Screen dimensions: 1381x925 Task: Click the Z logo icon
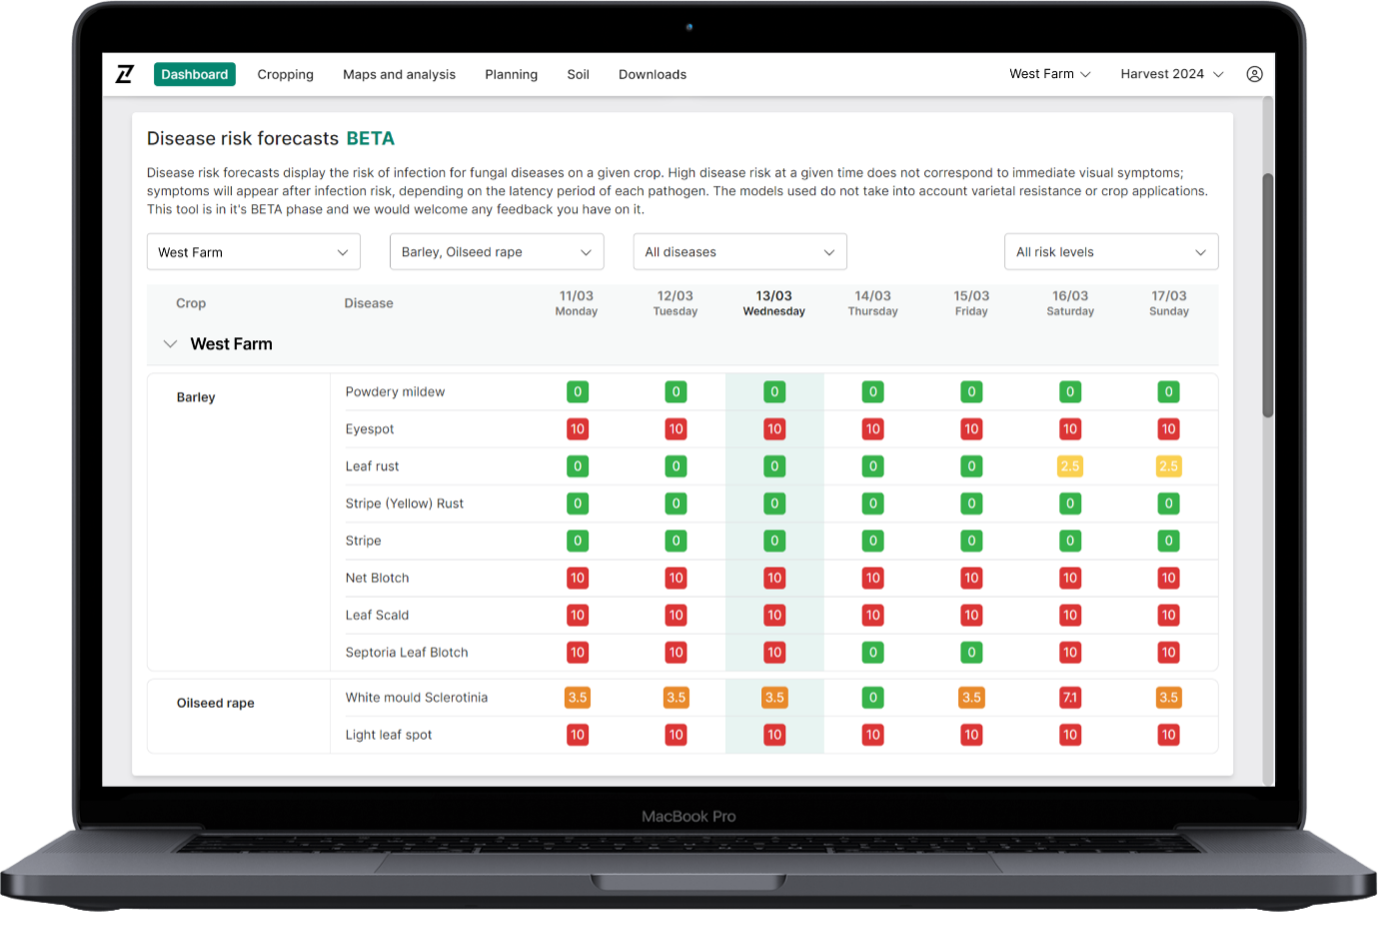click(125, 74)
